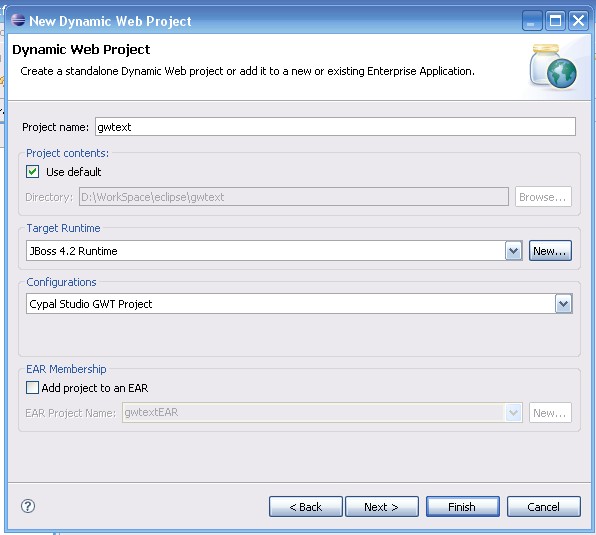This screenshot has height=535, width=596.
Task: Toggle the Use default checkbox
Action: coord(33,172)
